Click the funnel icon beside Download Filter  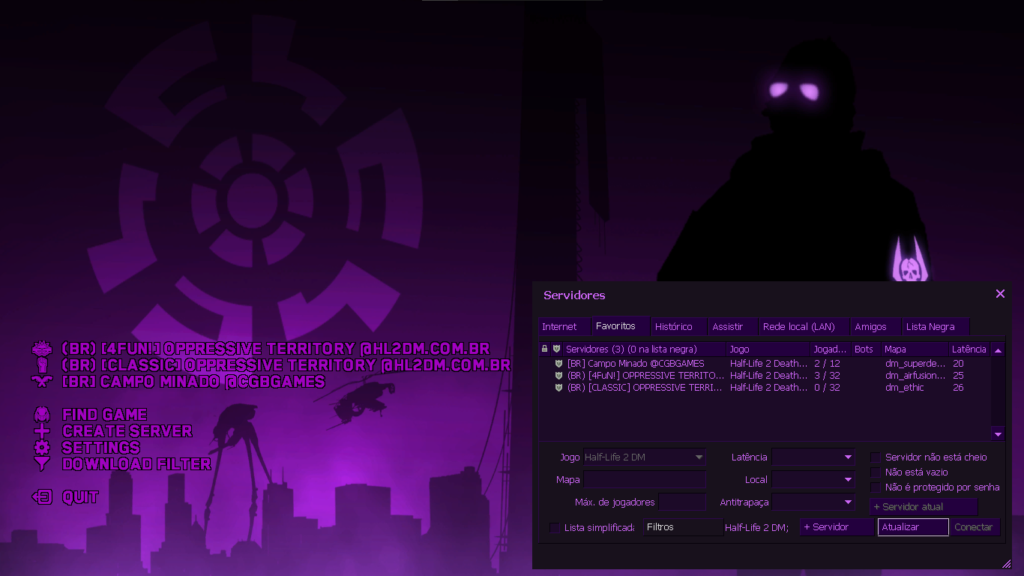coord(42,464)
